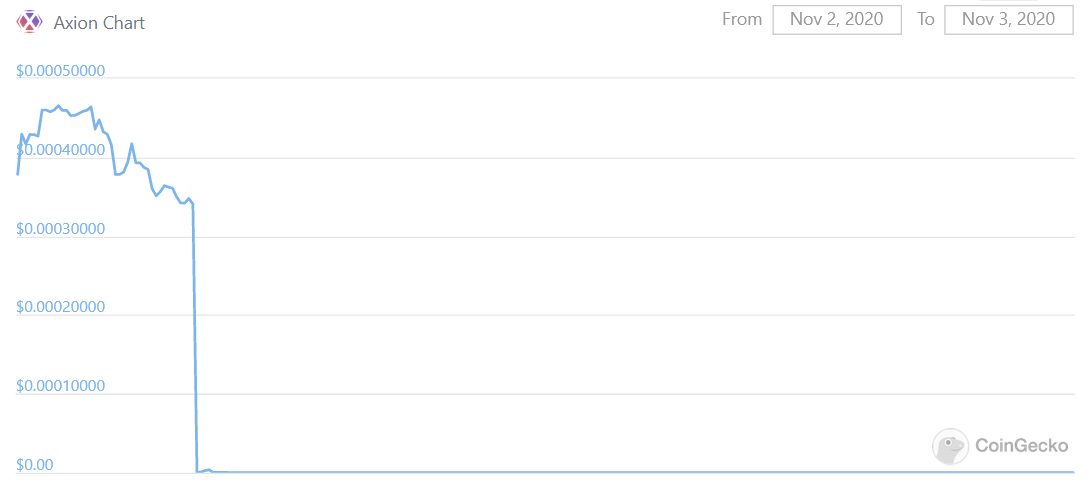
Task: Click the tiny bump right after the crash
Action: coord(208,469)
